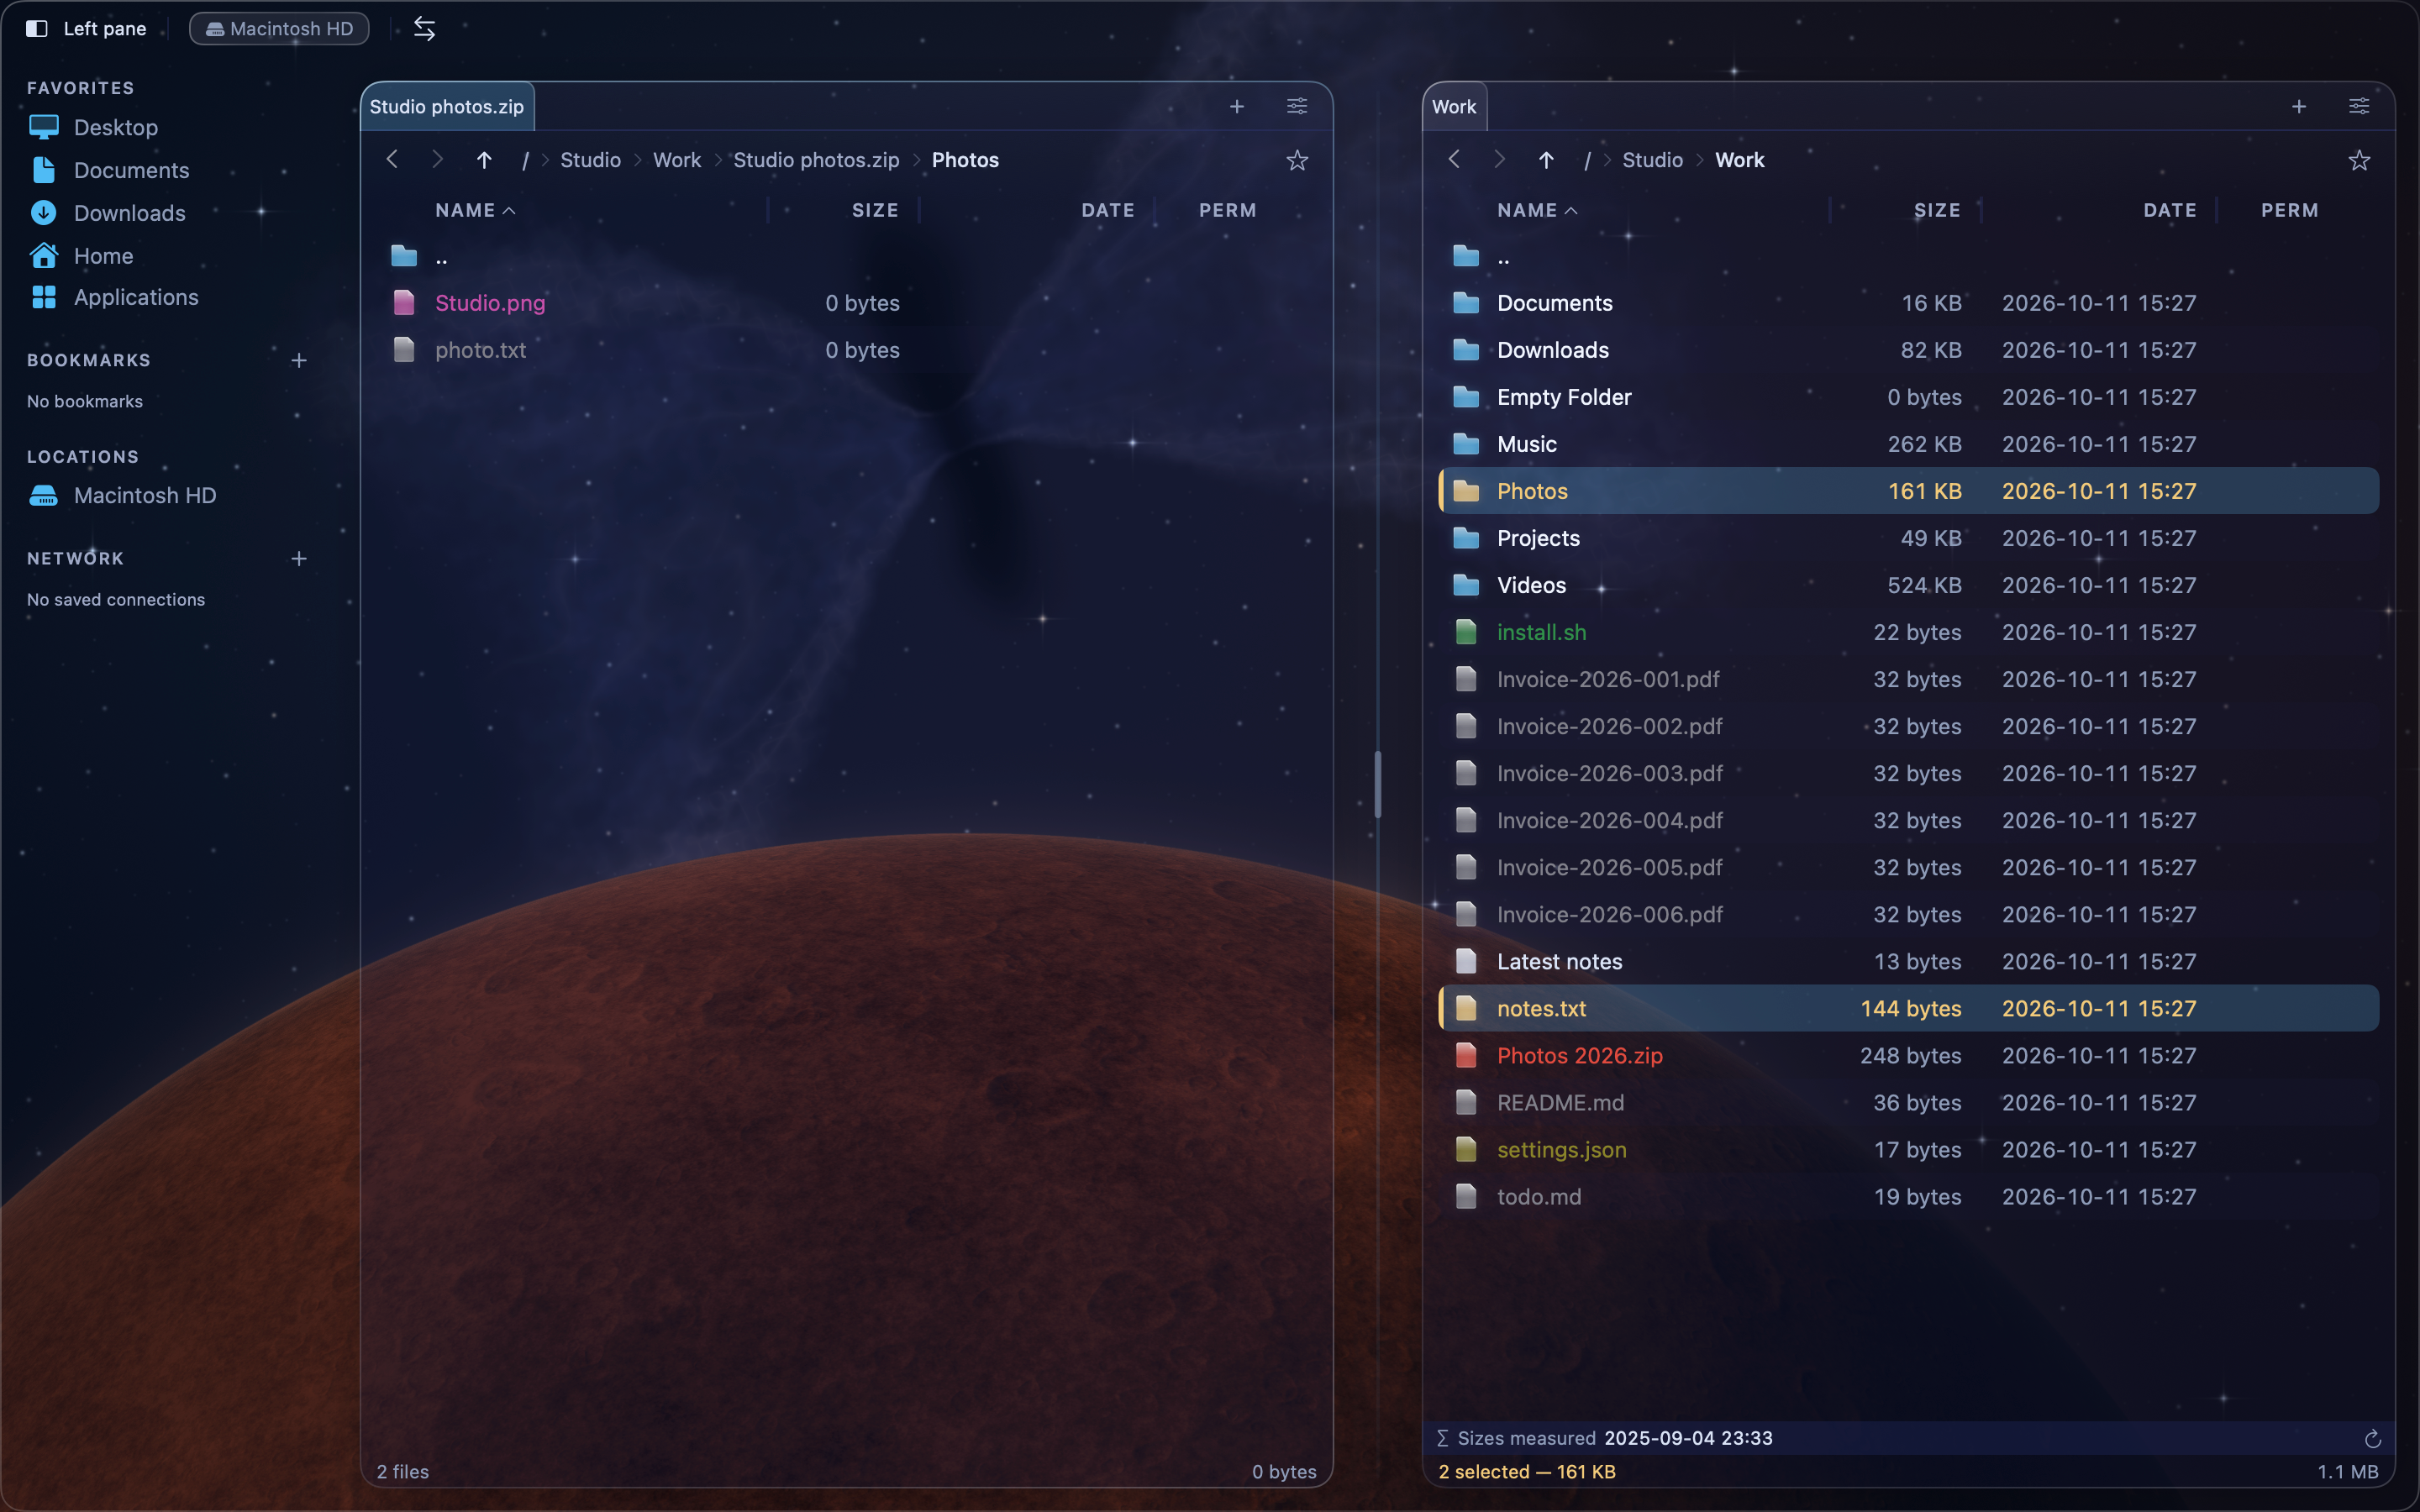Screen dimensions: 2420x1512
Task: Refresh measured sizes in status bar
Action: [x=2372, y=1439]
